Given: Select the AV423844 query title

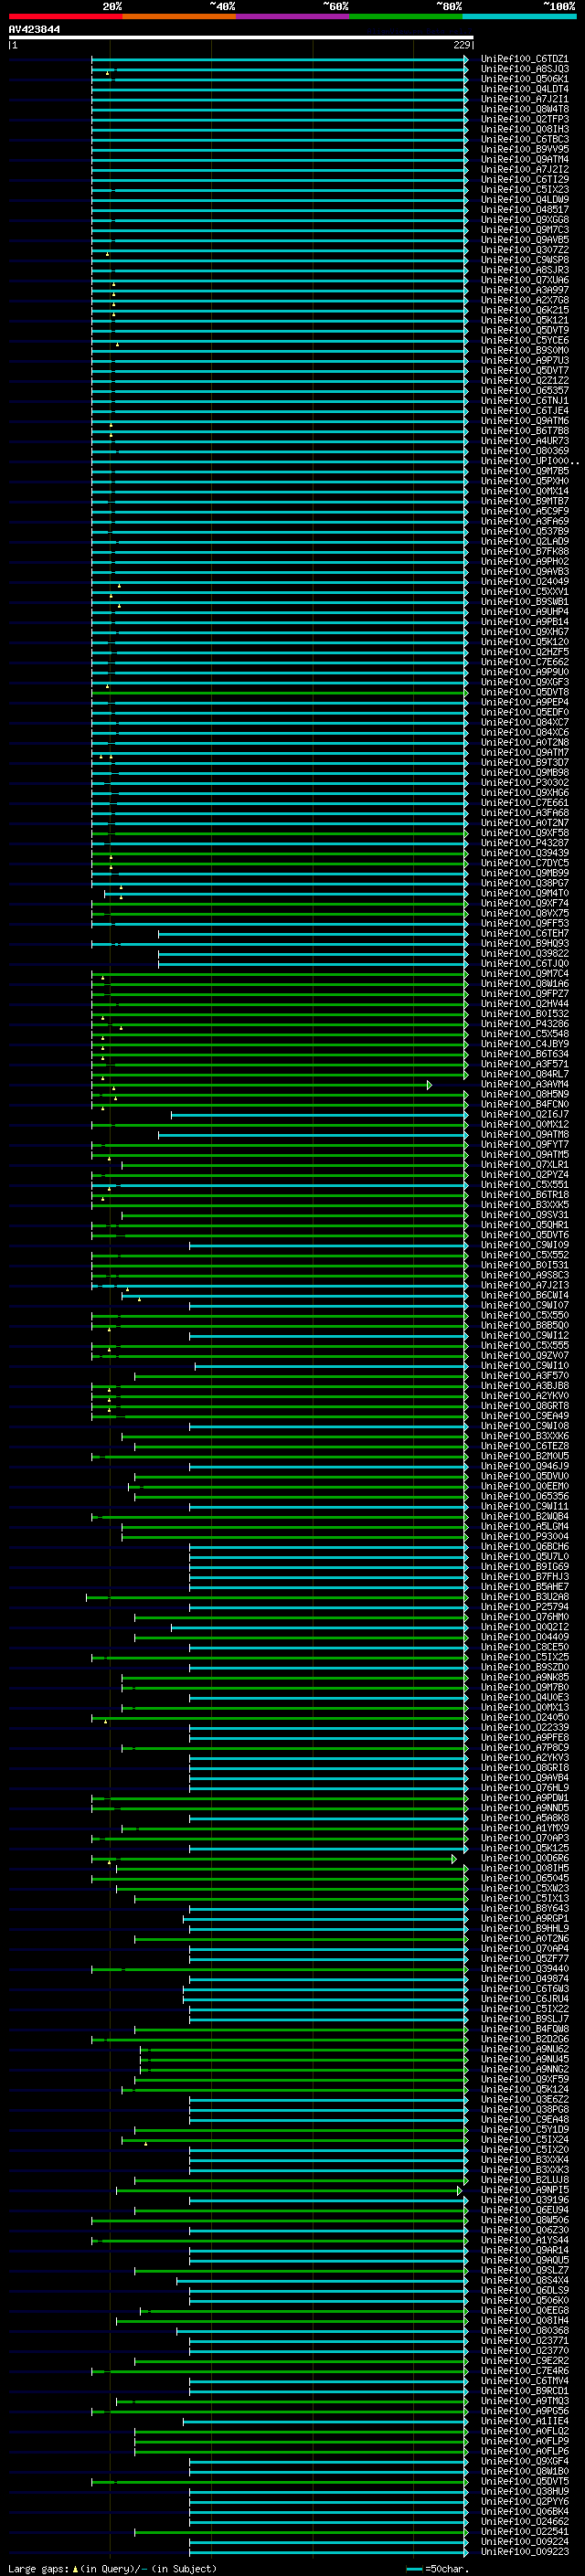Looking at the screenshot, I should [34, 29].
